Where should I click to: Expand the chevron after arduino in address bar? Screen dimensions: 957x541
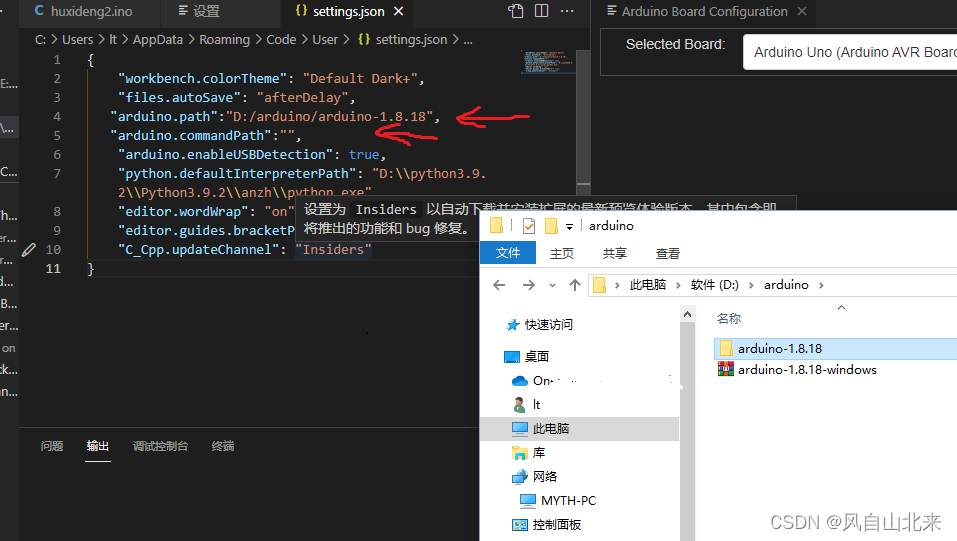point(821,285)
